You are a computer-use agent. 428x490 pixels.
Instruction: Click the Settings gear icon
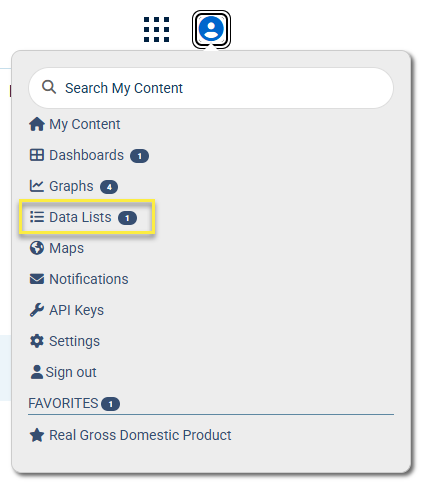pyautogui.click(x=37, y=341)
